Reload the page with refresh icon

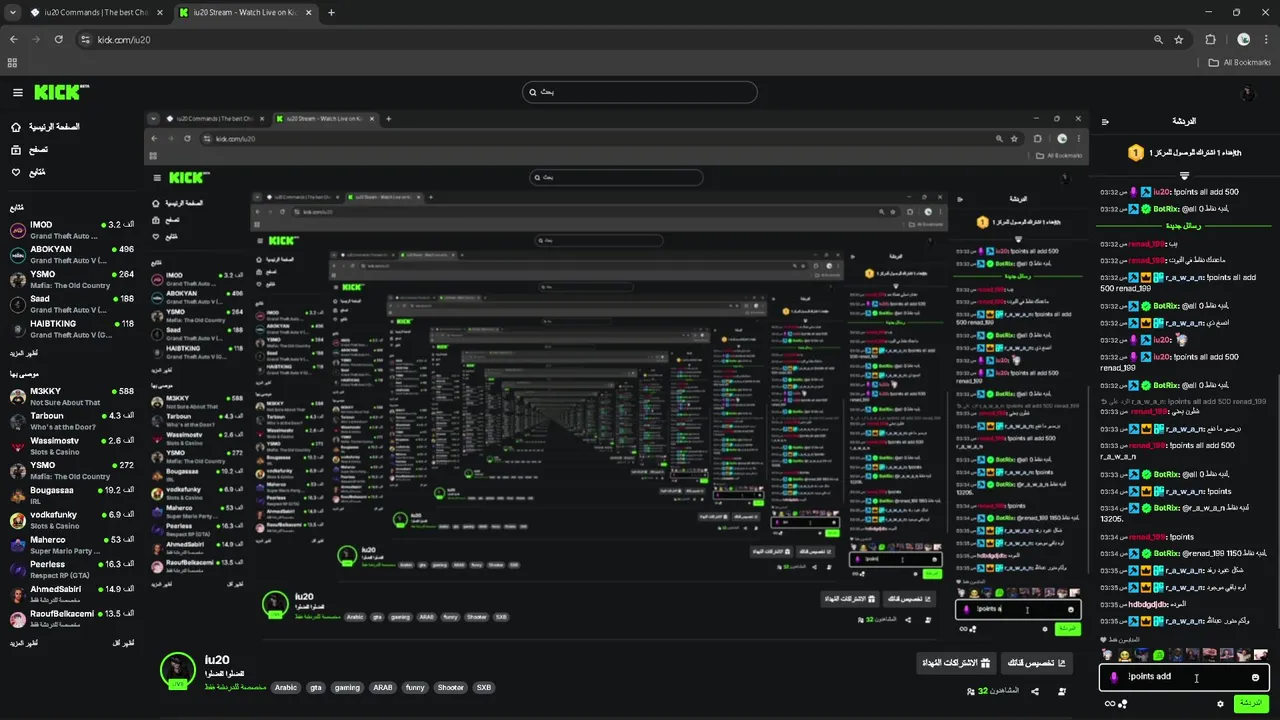tap(59, 40)
